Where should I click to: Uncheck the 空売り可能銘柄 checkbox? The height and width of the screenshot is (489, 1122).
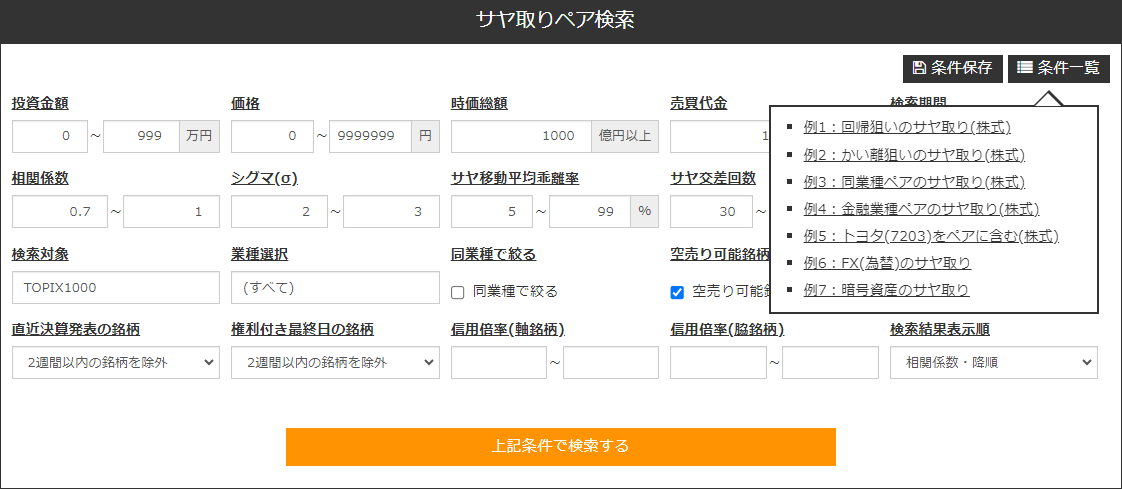(x=677, y=292)
